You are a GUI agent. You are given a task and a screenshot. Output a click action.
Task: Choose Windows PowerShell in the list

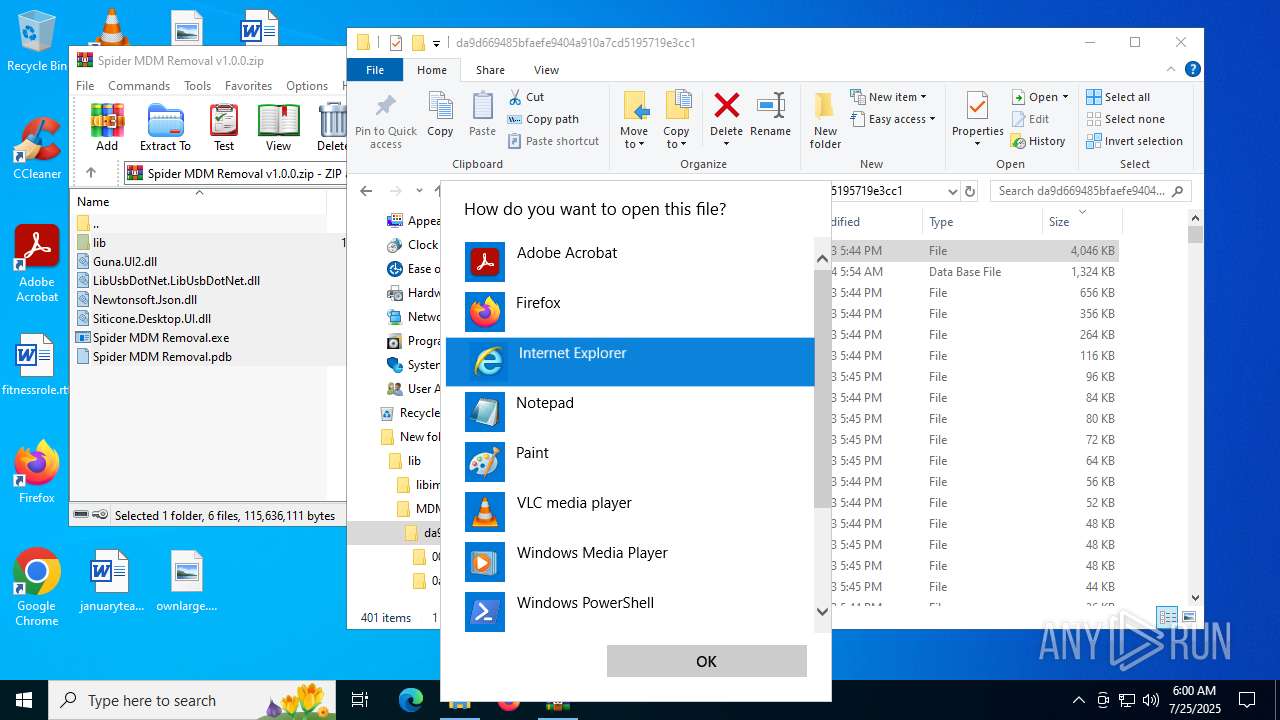click(x=630, y=612)
